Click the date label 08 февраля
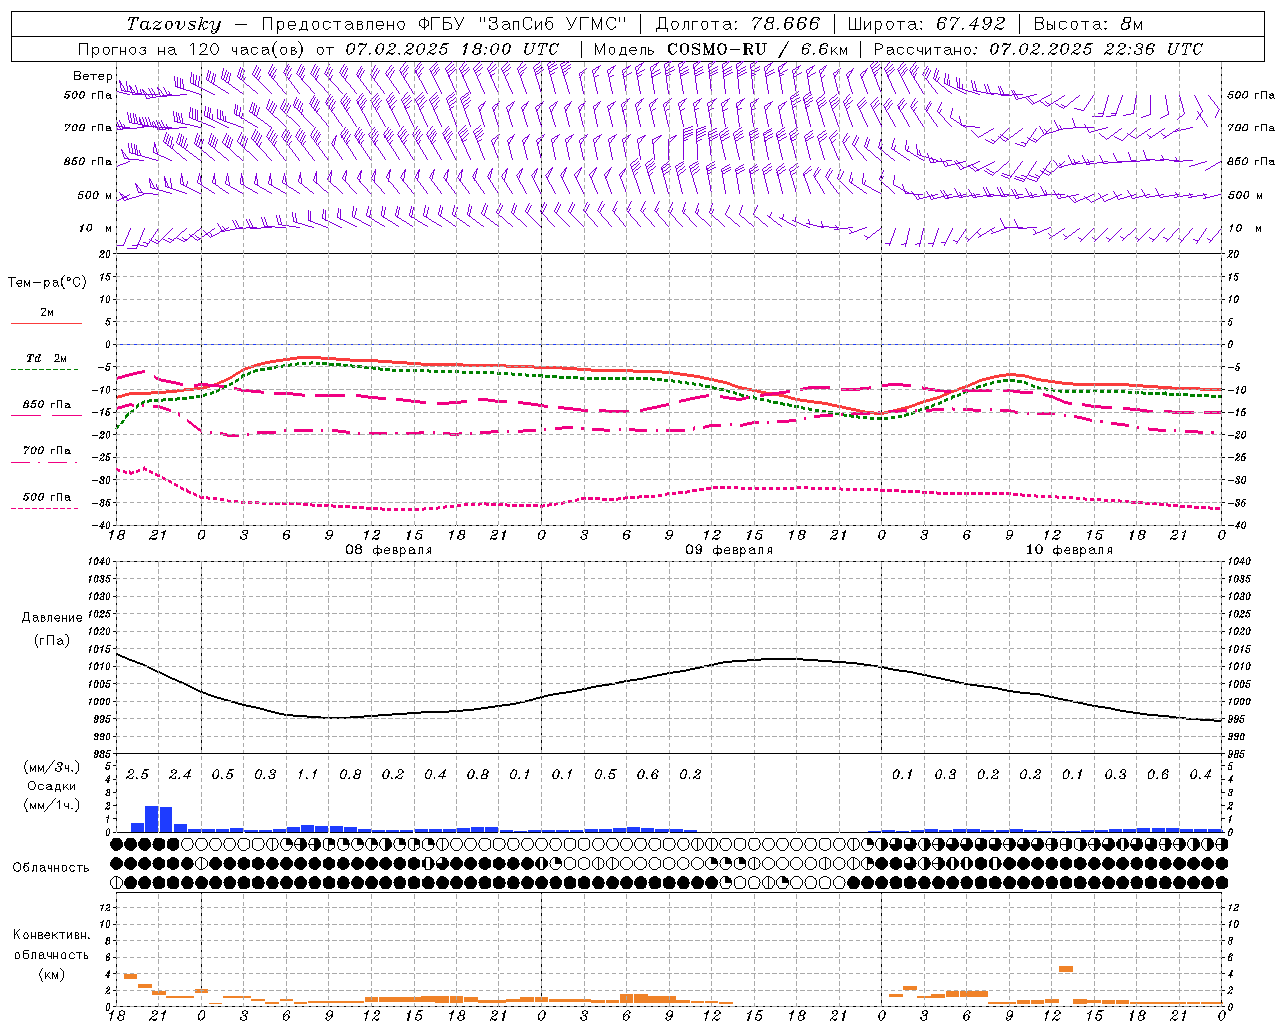This screenshot has height=1024, width=1280. (389, 550)
